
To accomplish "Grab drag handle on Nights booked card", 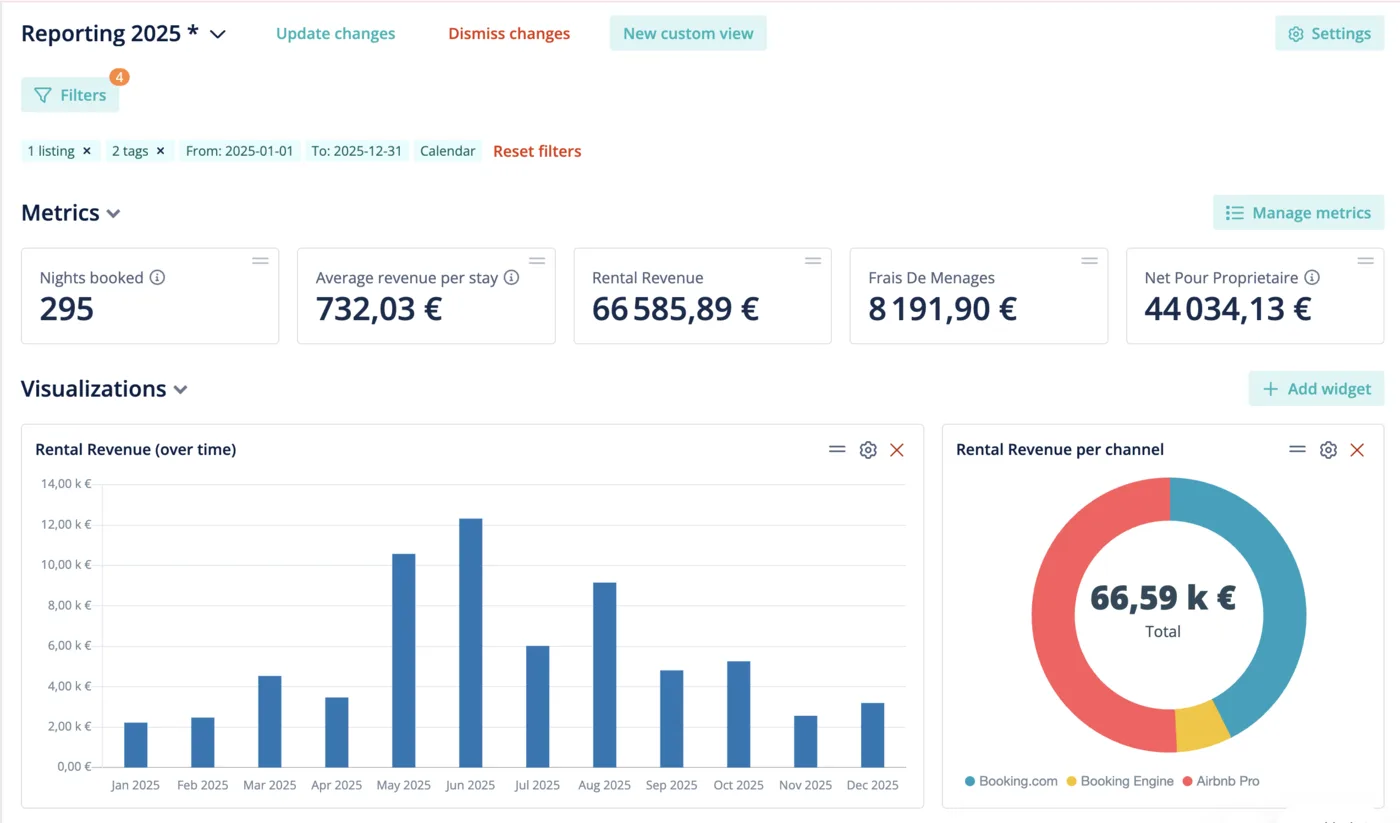I will (260, 261).
